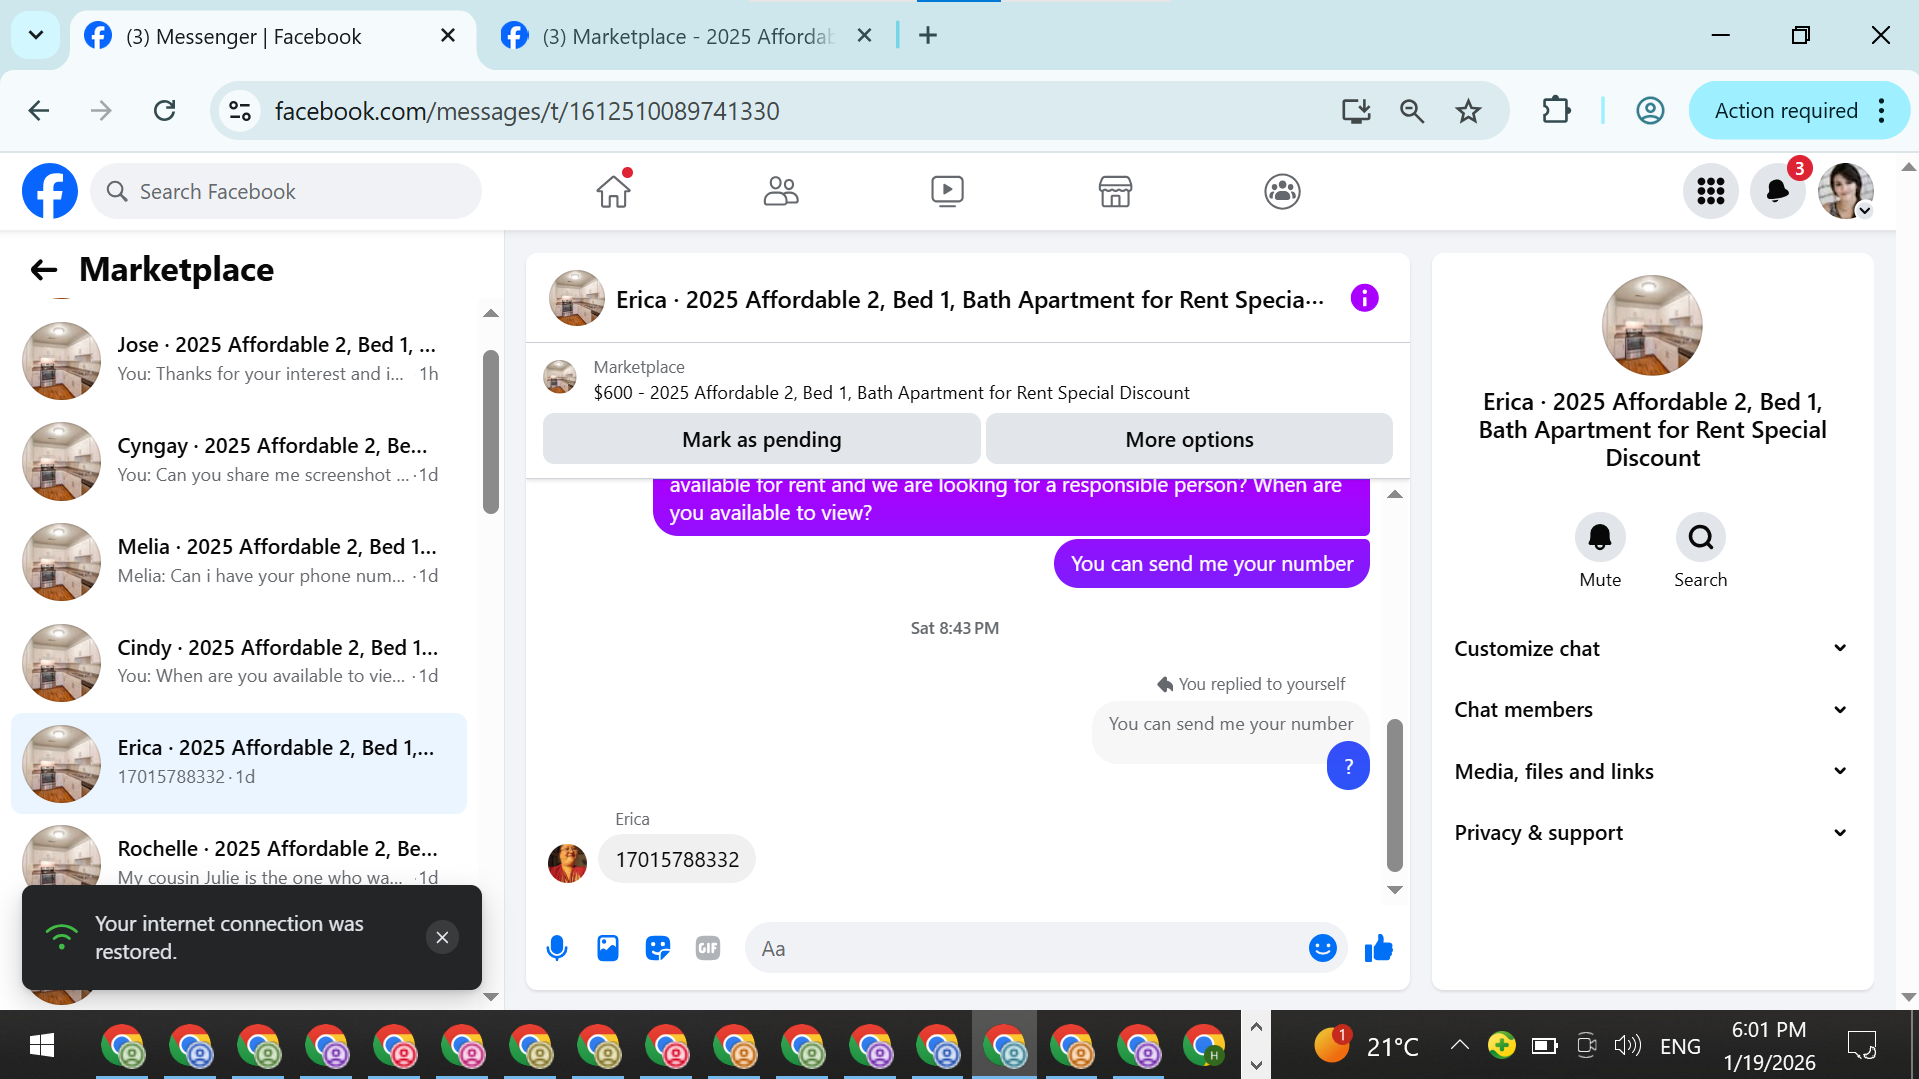Screen dimensions: 1919x1079
Task: Click install app icon in address bar
Action: click(x=1356, y=111)
